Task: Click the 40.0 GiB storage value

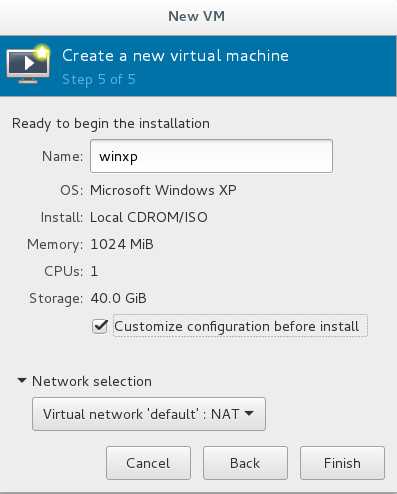Action: (118, 298)
